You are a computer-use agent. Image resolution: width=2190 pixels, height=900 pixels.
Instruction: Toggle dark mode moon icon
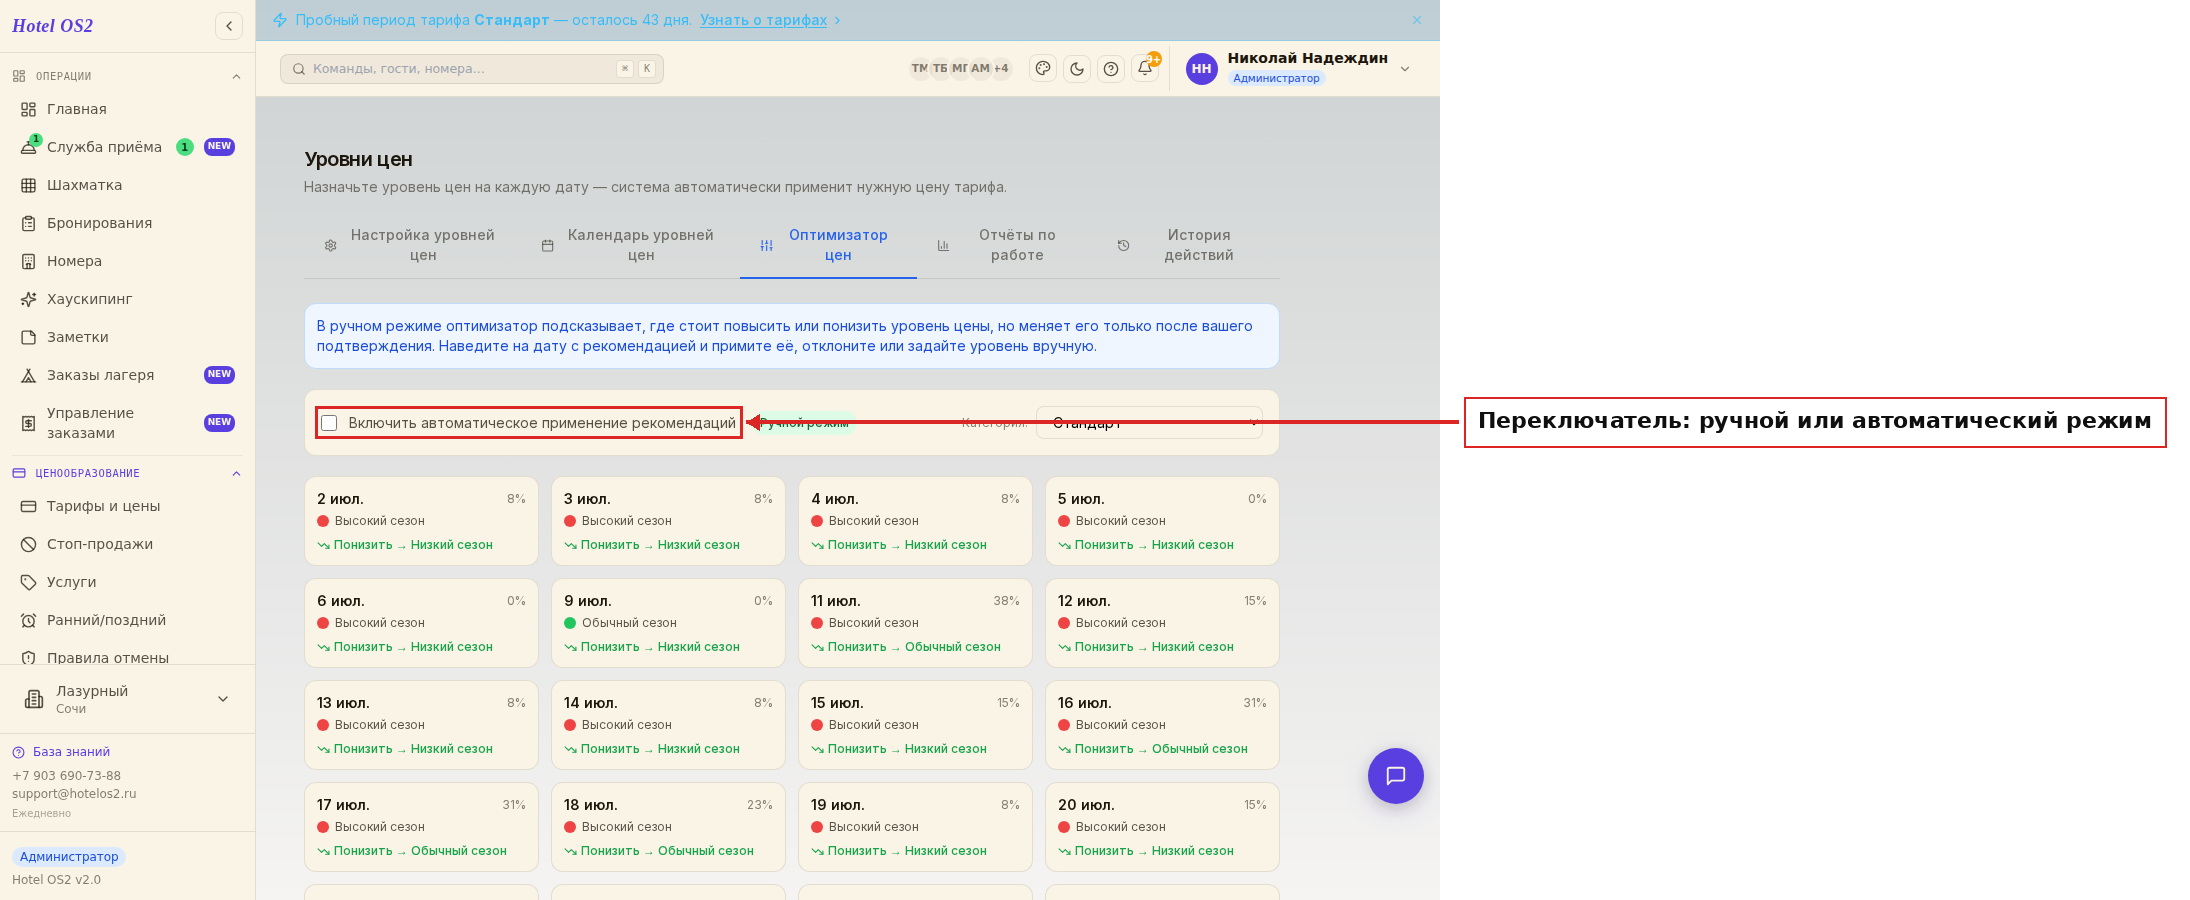click(x=1077, y=69)
